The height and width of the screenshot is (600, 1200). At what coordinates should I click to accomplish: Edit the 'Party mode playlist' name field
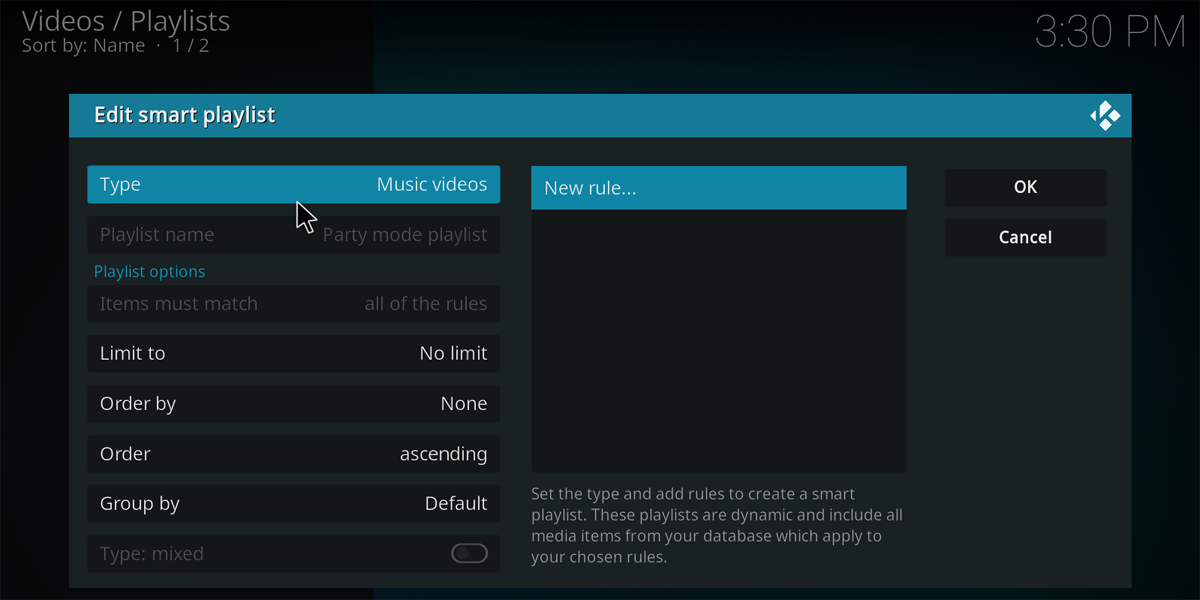[293, 234]
